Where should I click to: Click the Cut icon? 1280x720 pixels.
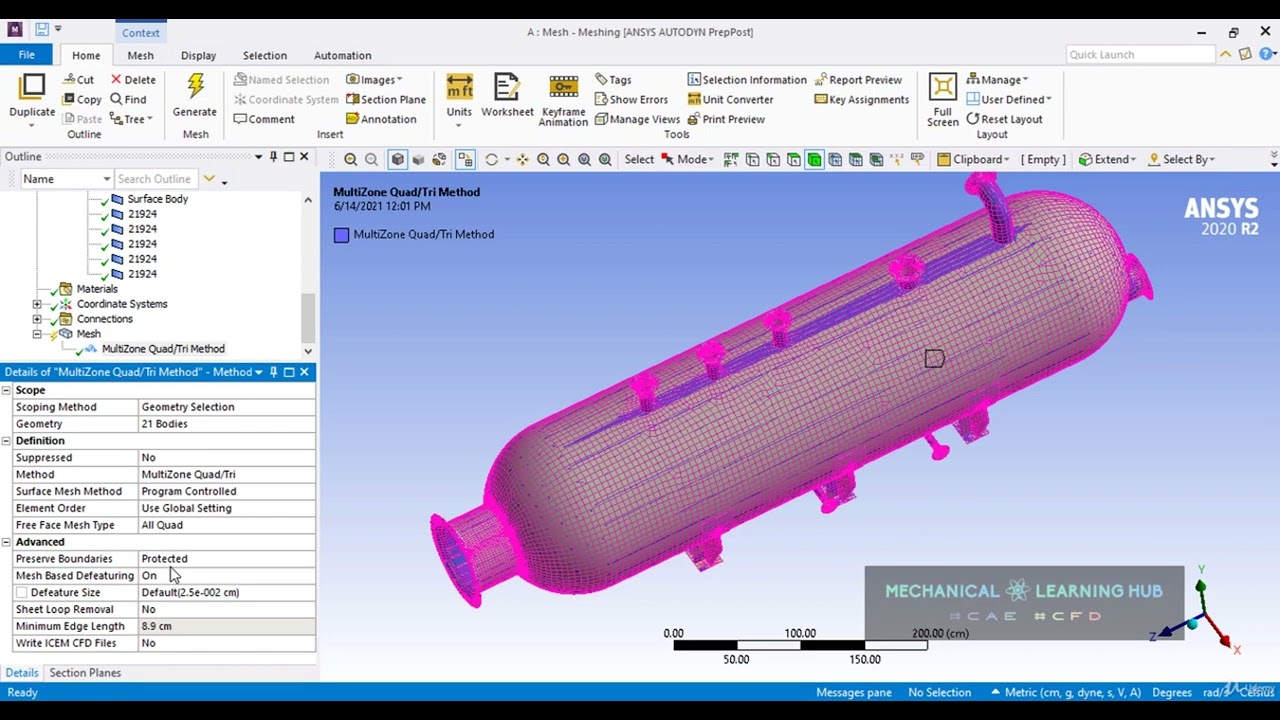[78, 80]
